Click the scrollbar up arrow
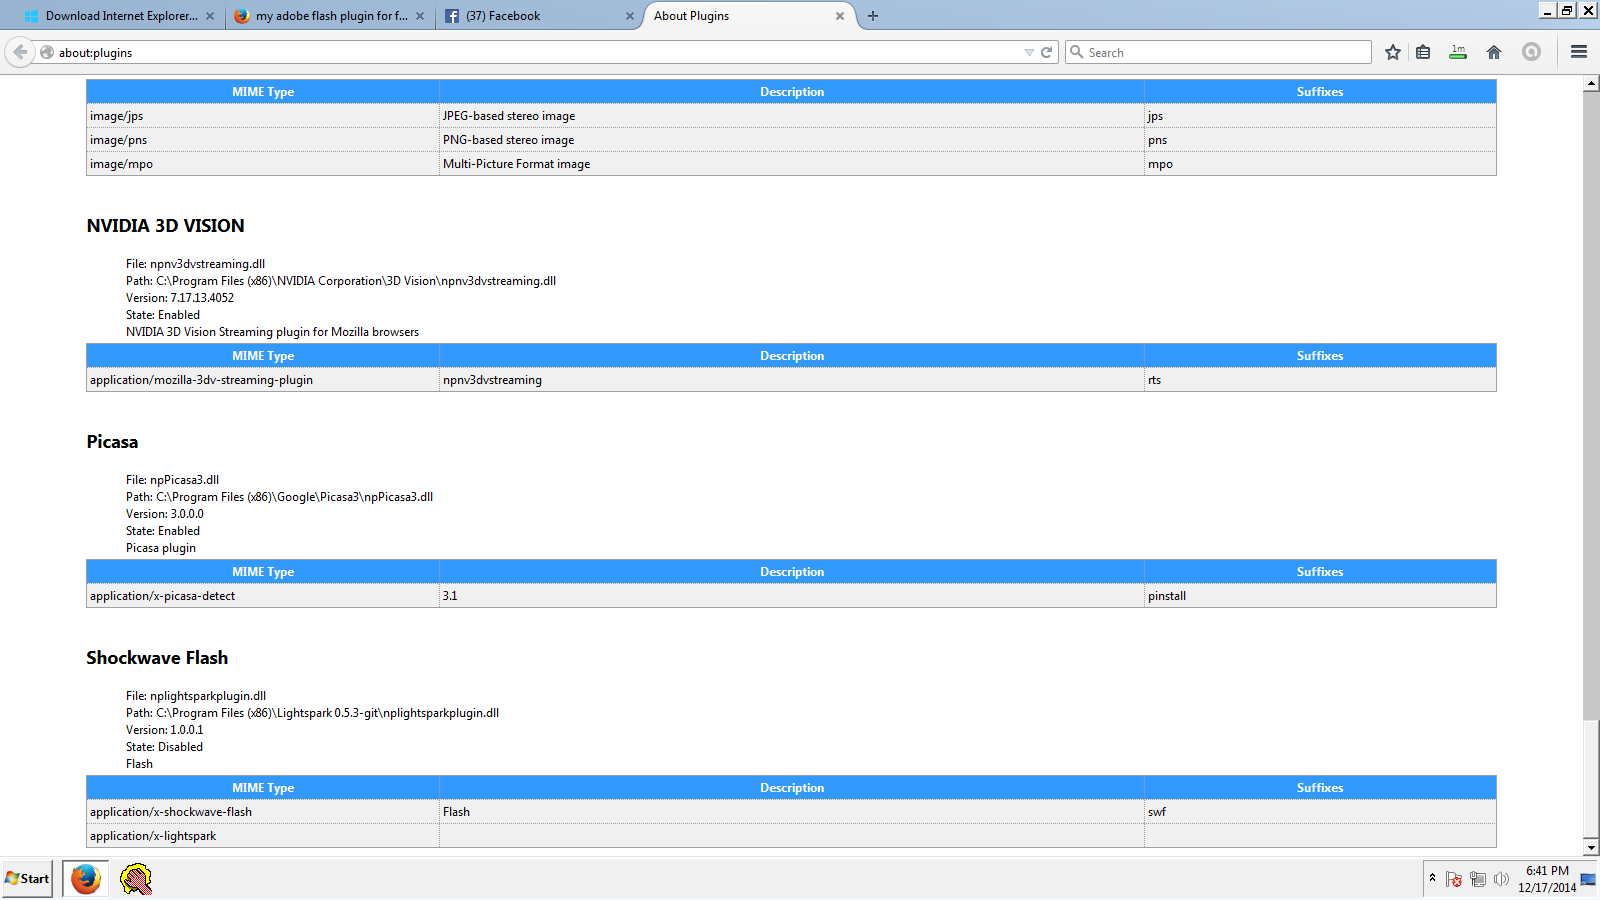The width and height of the screenshot is (1600, 900). tap(1591, 84)
